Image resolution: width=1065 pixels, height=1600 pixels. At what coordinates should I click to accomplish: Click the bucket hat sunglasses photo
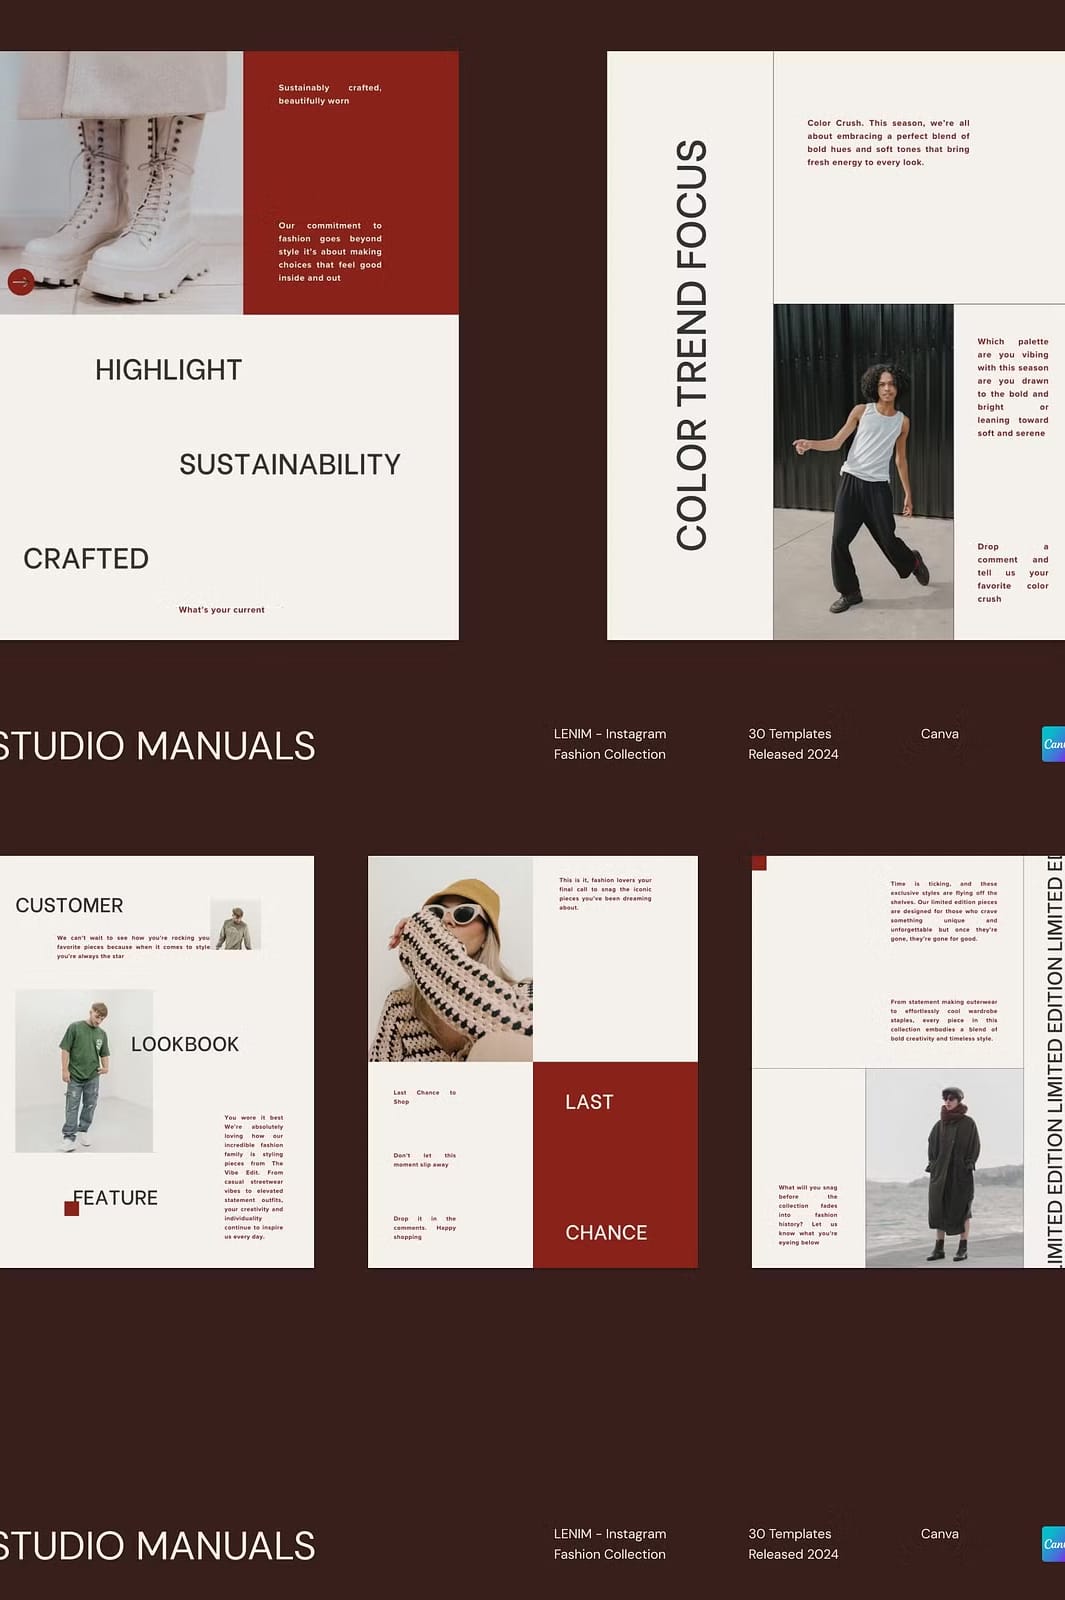[450, 959]
